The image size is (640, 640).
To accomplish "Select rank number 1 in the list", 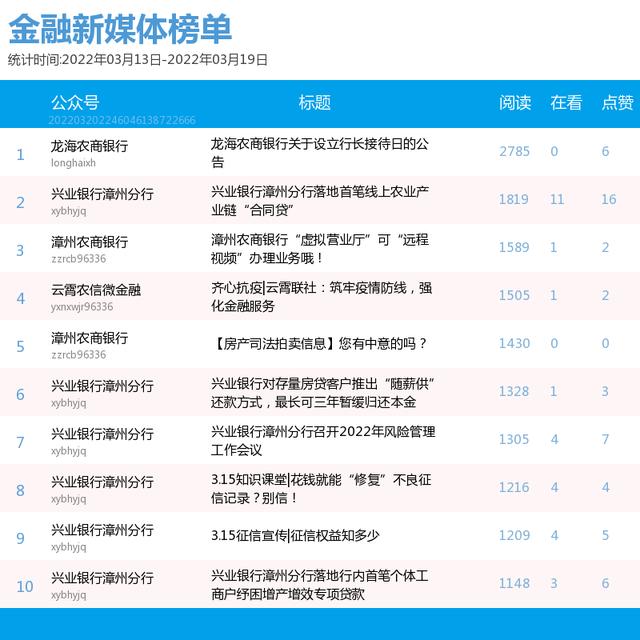I will 20,155.
